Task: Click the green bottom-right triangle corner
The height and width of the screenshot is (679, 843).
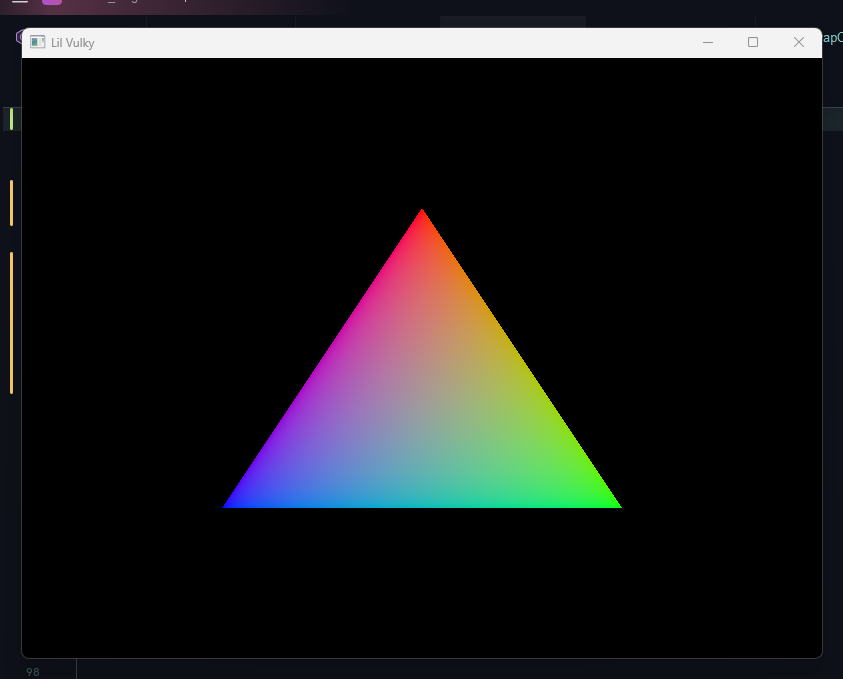Action: (x=615, y=503)
